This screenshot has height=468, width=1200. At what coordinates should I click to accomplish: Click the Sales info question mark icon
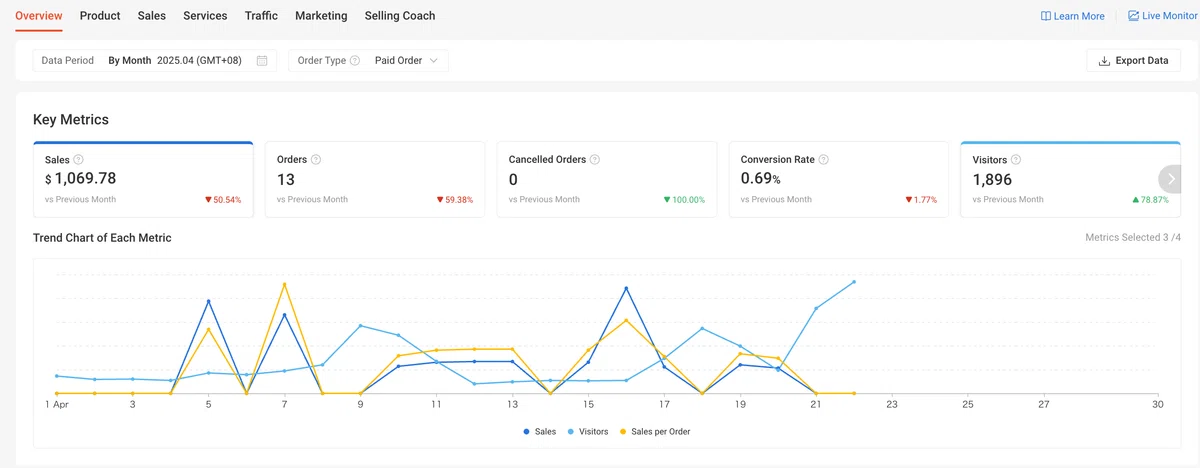79,160
